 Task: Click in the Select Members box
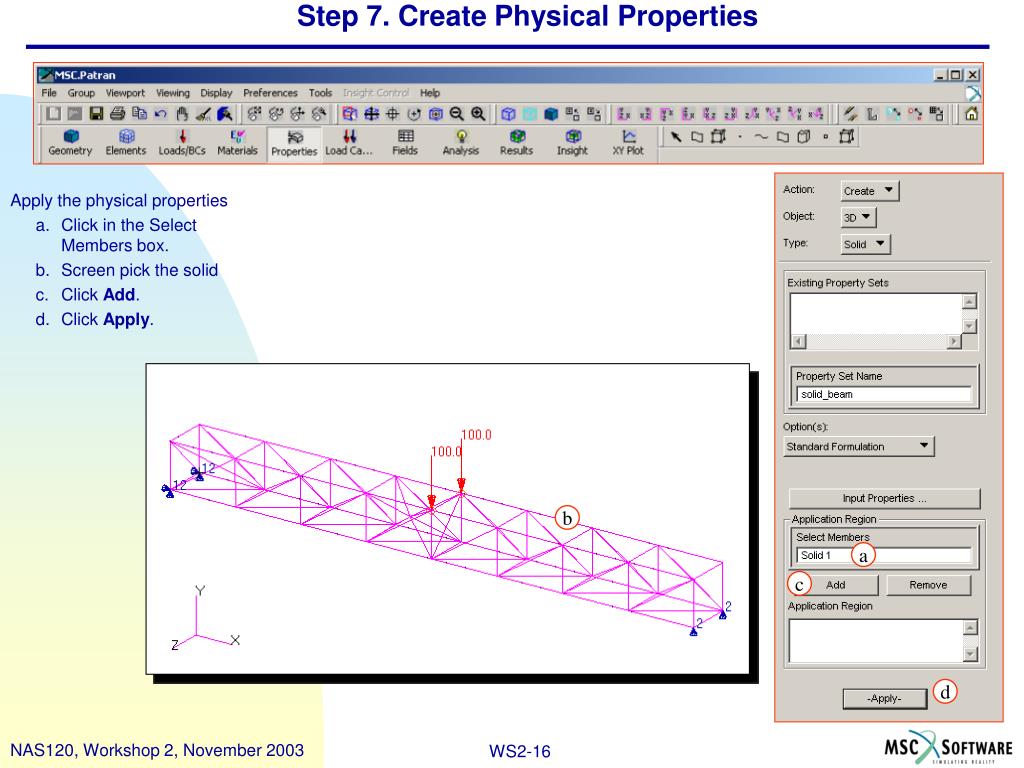pyautogui.click(x=884, y=555)
